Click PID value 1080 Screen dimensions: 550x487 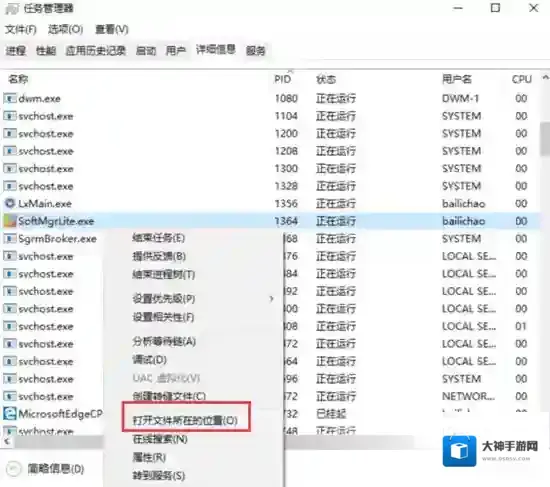(x=286, y=98)
